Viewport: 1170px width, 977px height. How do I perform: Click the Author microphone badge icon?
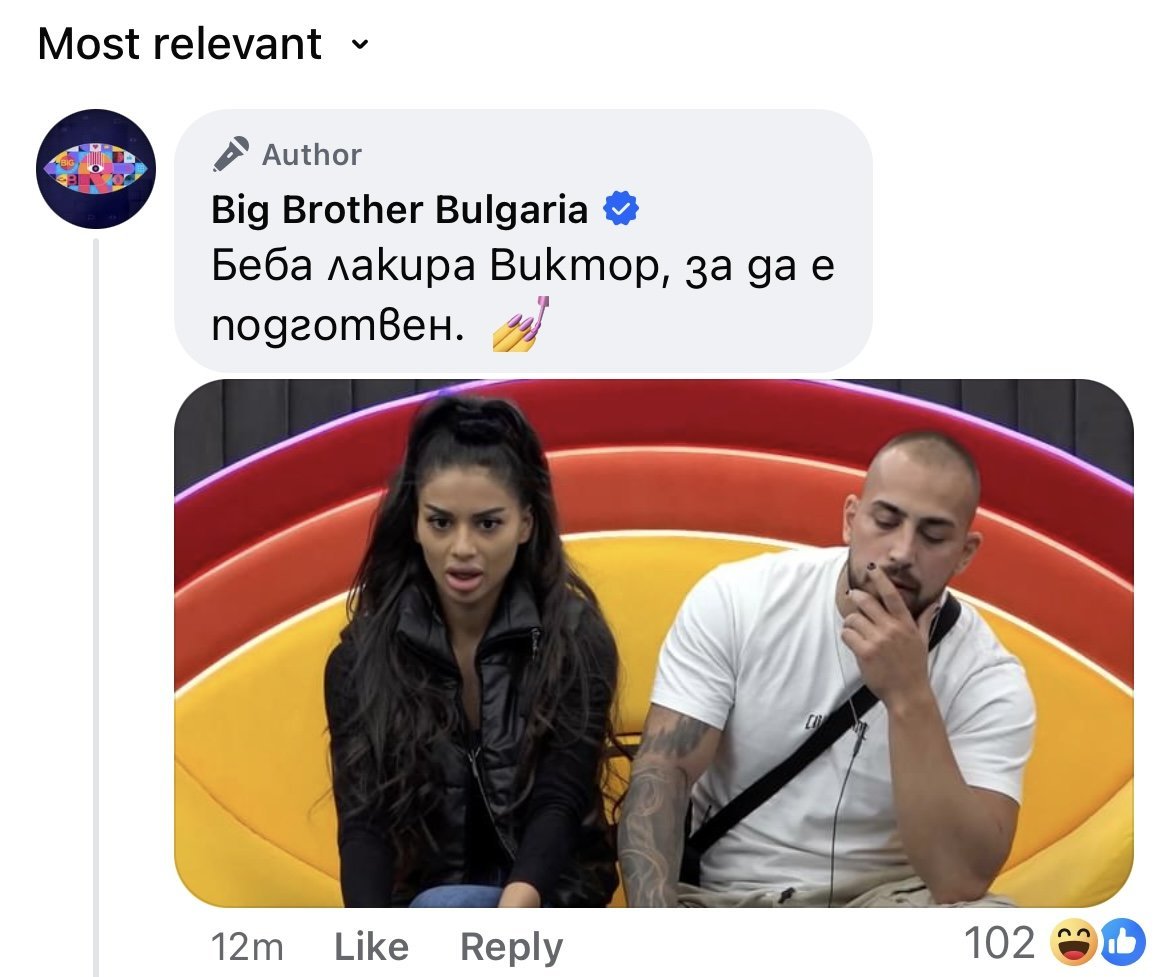coord(231,154)
